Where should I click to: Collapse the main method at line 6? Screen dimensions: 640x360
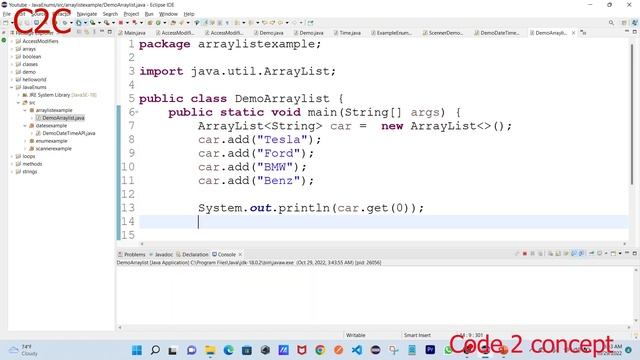tap(137, 112)
